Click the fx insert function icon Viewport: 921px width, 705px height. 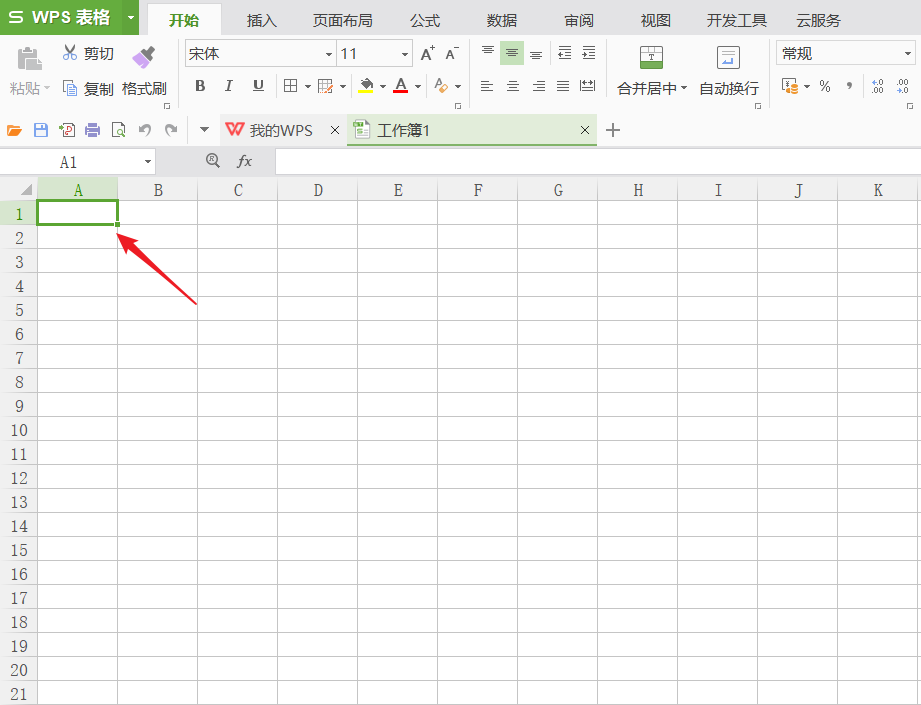pyautogui.click(x=244, y=161)
